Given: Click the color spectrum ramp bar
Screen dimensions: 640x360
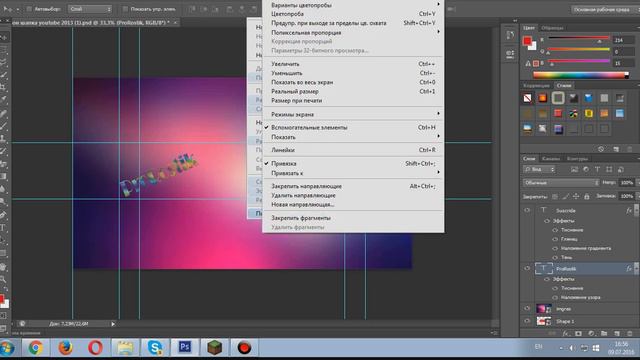Looking at the screenshot, I should click(581, 75).
